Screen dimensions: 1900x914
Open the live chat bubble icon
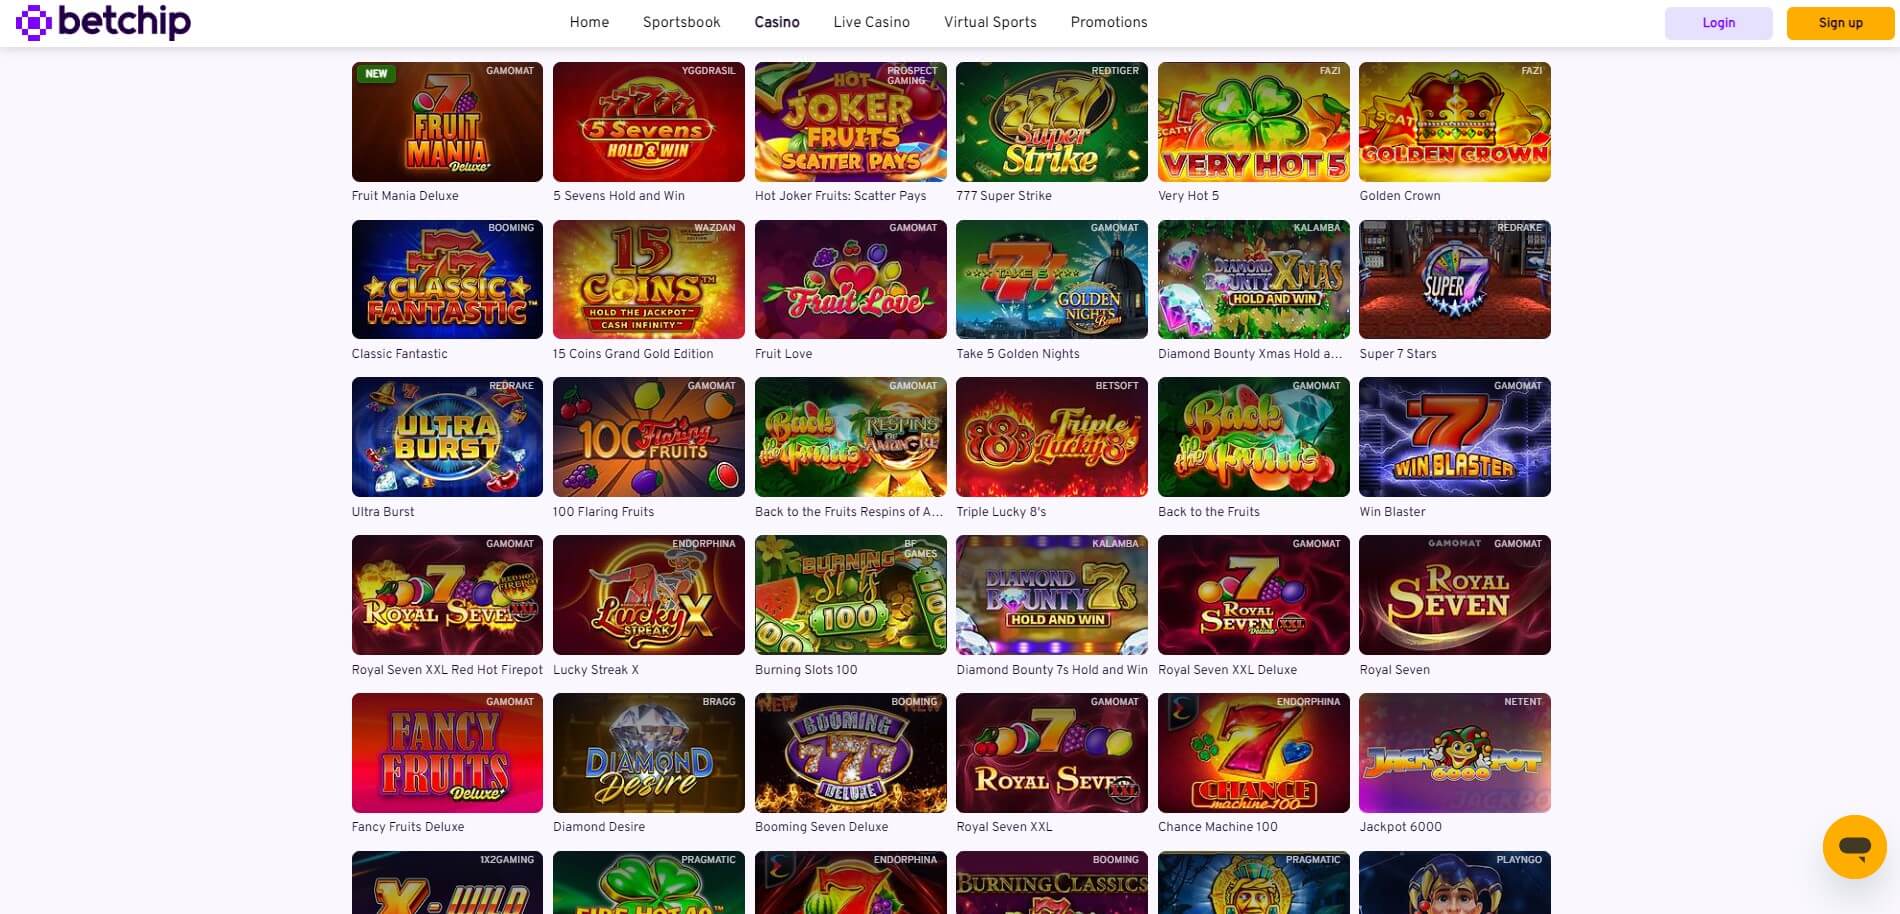pyautogui.click(x=1854, y=847)
